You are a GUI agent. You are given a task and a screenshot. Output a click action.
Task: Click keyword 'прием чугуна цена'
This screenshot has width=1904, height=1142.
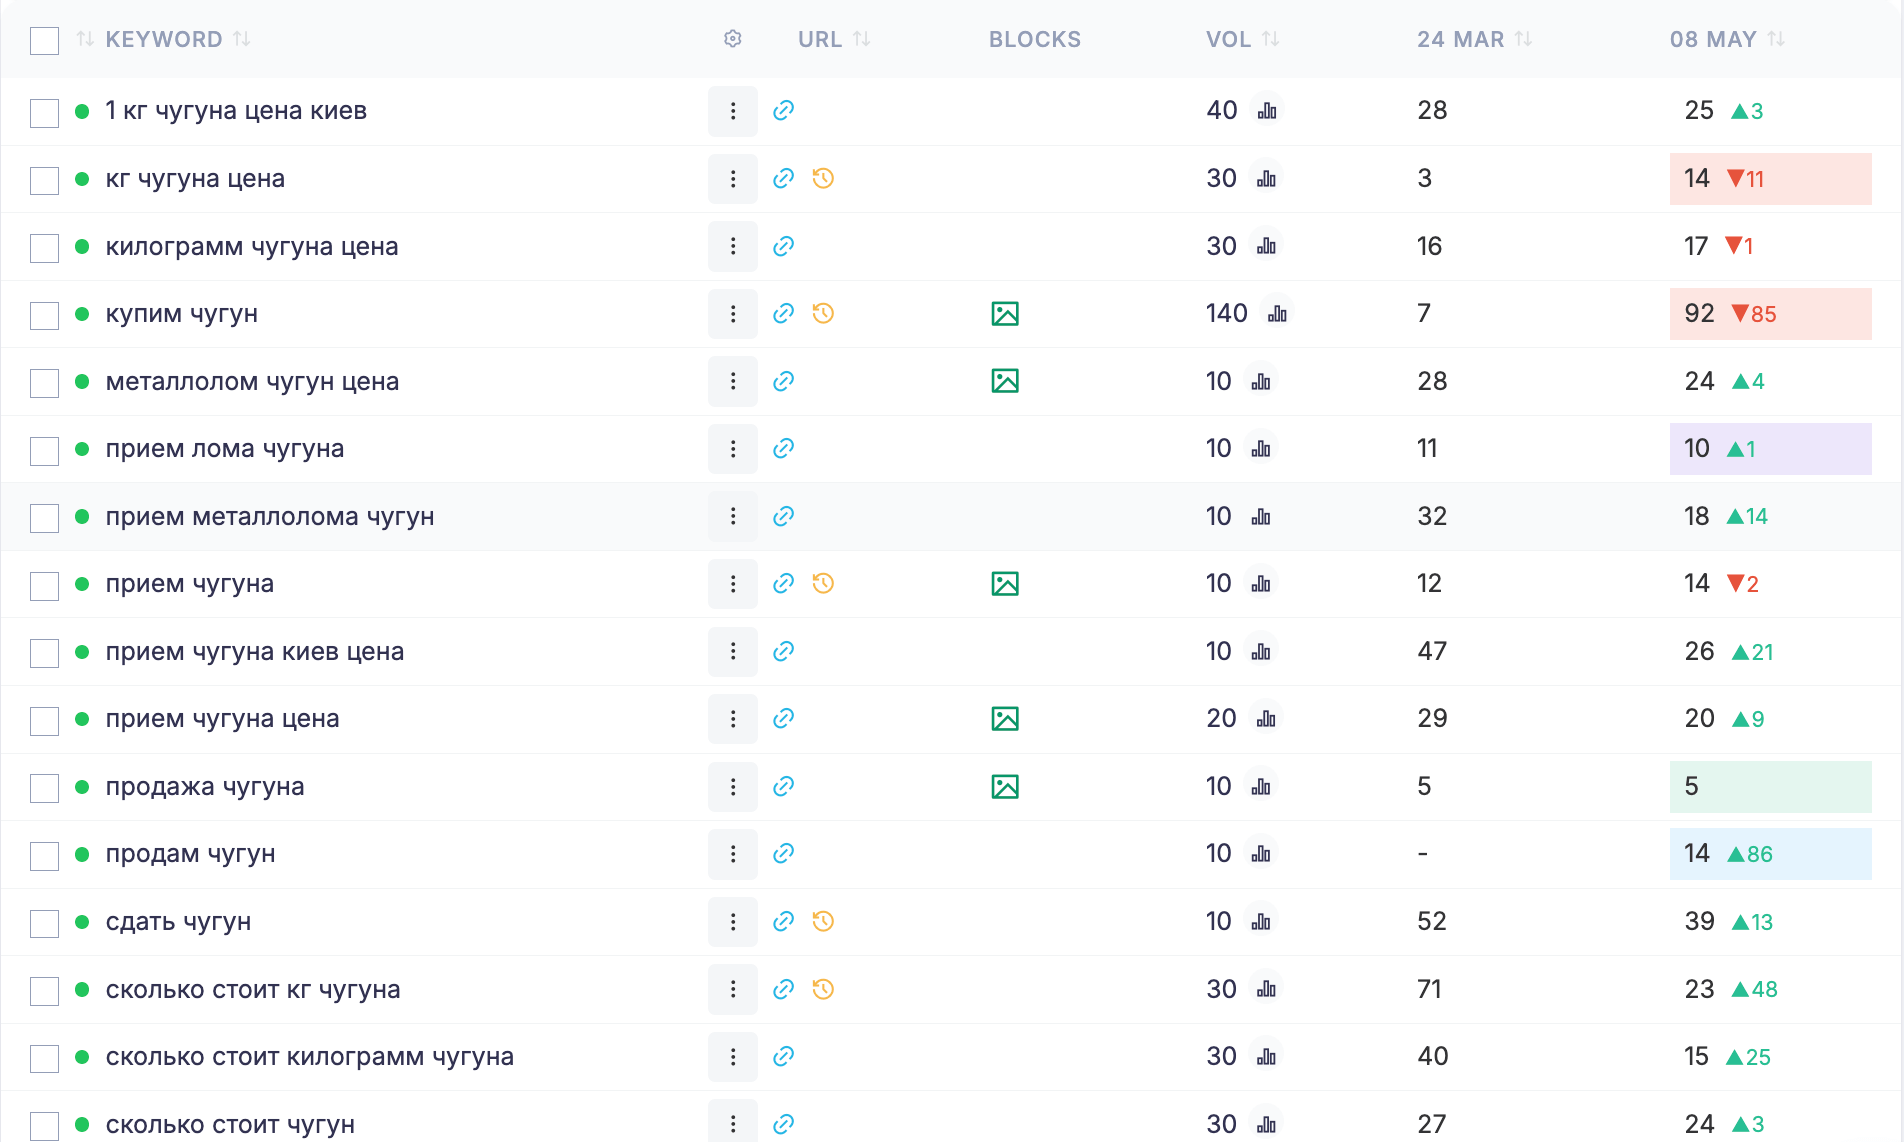[x=222, y=719]
